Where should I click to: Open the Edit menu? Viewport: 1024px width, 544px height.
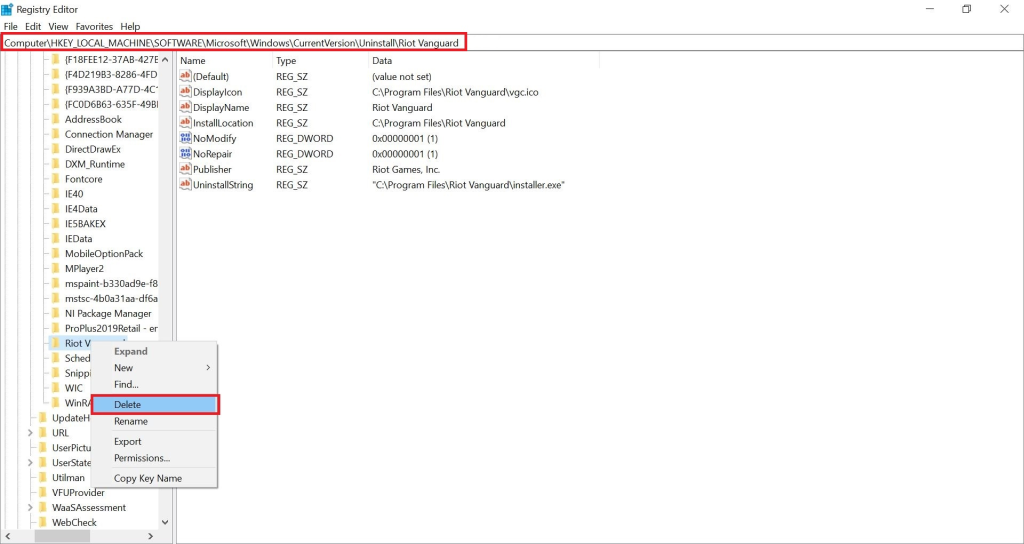coord(33,27)
